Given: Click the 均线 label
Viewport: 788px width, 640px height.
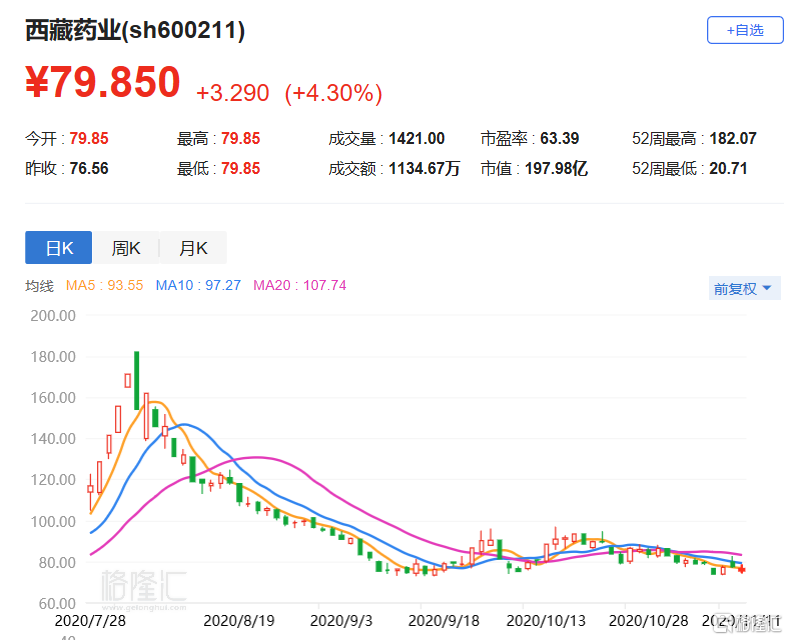Looking at the screenshot, I should (39, 286).
